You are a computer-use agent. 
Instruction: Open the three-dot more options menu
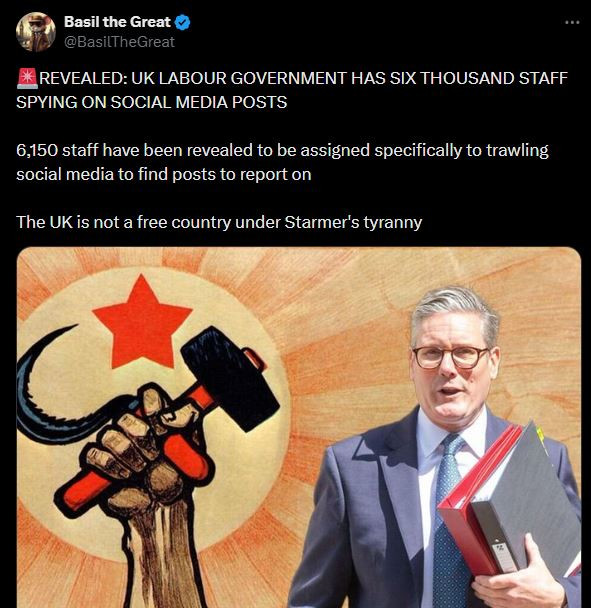tap(572, 22)
